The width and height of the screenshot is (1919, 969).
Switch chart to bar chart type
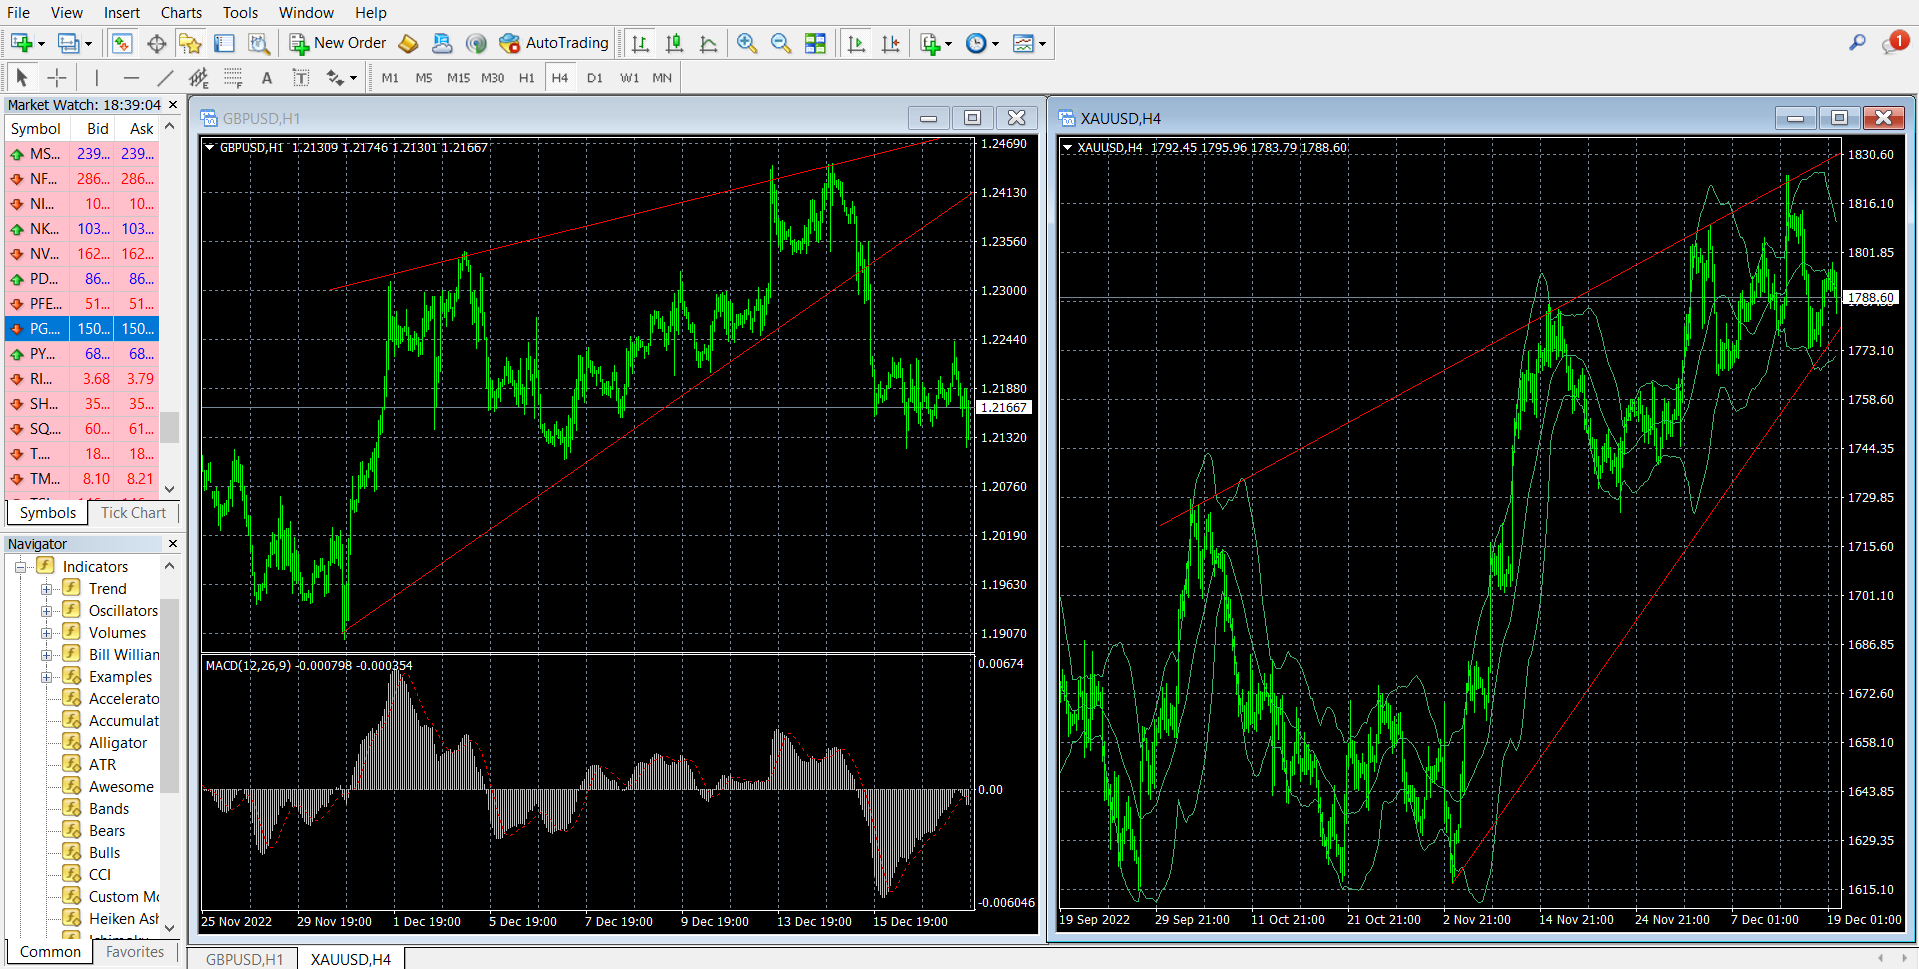pos(641,43)
